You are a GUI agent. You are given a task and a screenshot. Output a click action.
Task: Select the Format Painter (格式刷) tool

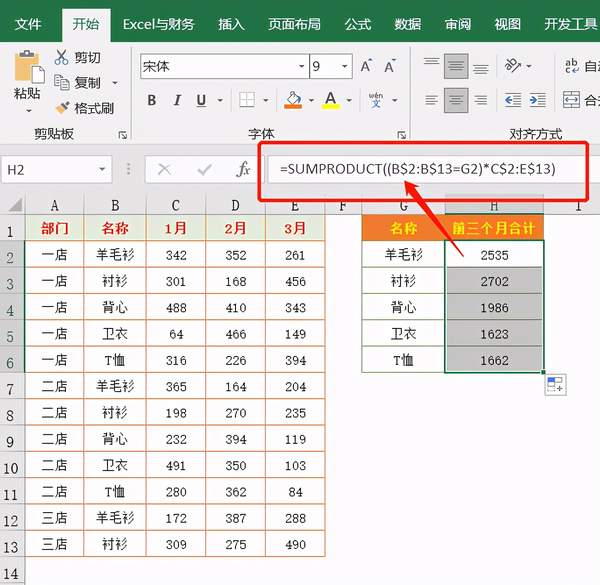point(85,108)
